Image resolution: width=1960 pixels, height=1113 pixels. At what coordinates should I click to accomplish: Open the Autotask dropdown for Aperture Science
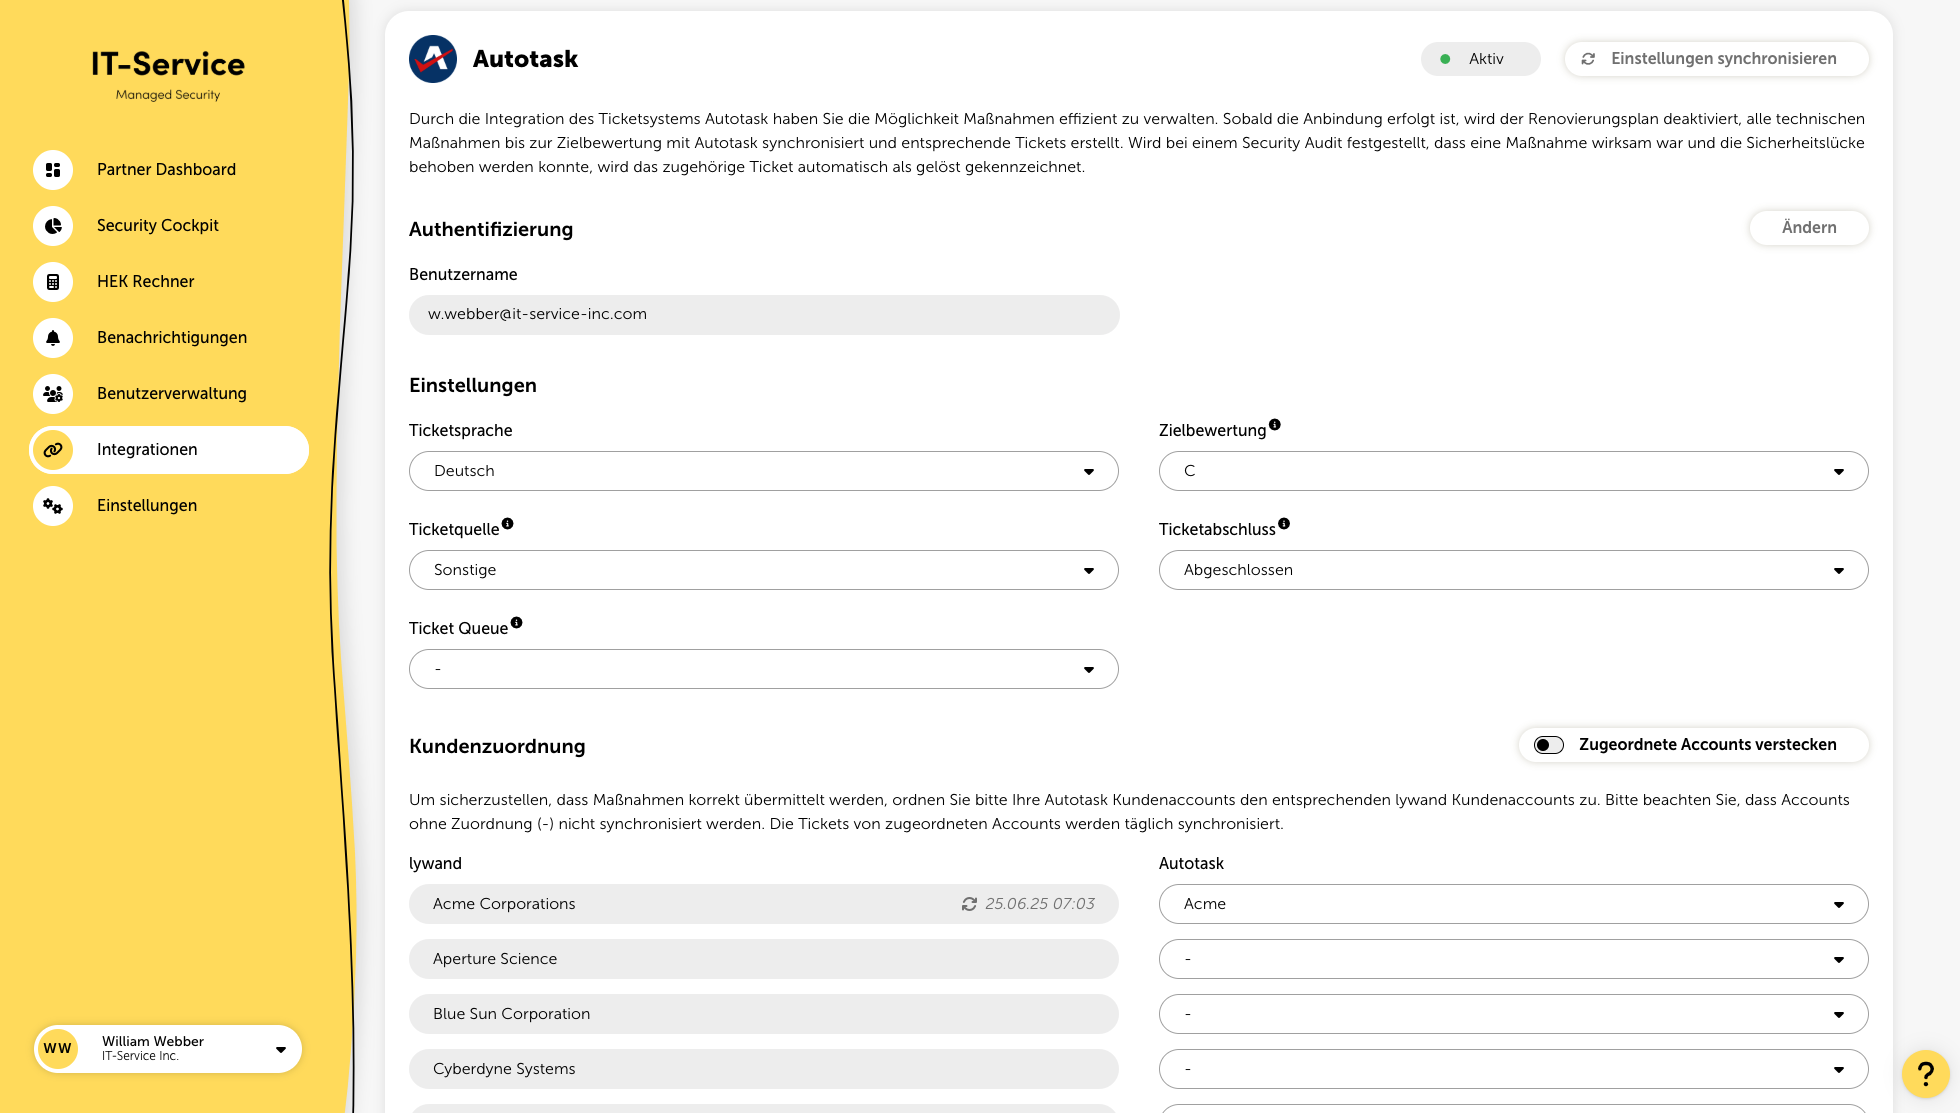pyautogui.click(x=1513, y=959)
